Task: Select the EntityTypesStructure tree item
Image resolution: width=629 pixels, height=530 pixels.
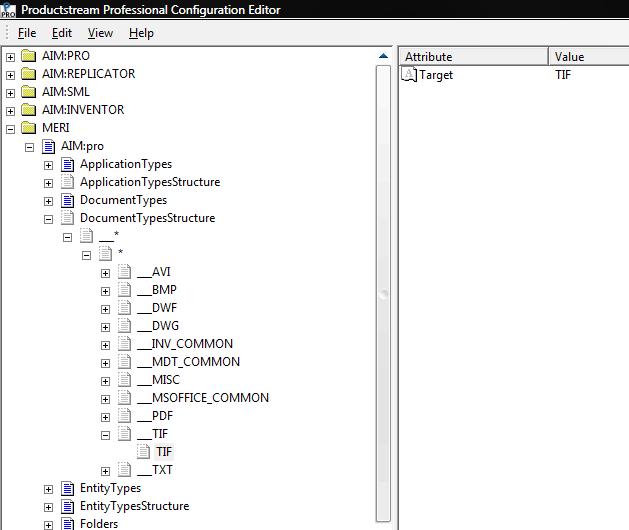Action: point(134,506)
